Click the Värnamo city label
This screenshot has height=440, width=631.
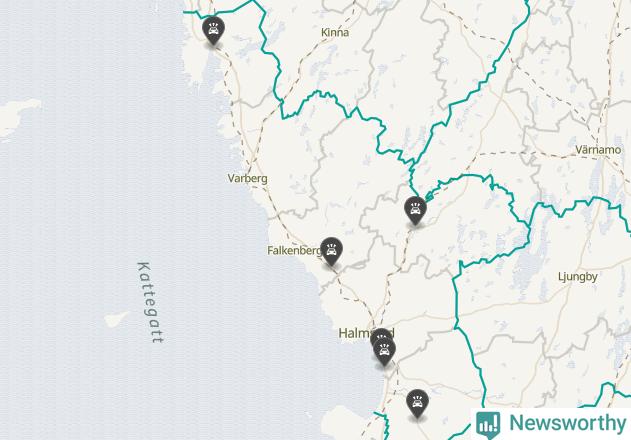coord(598,150)
